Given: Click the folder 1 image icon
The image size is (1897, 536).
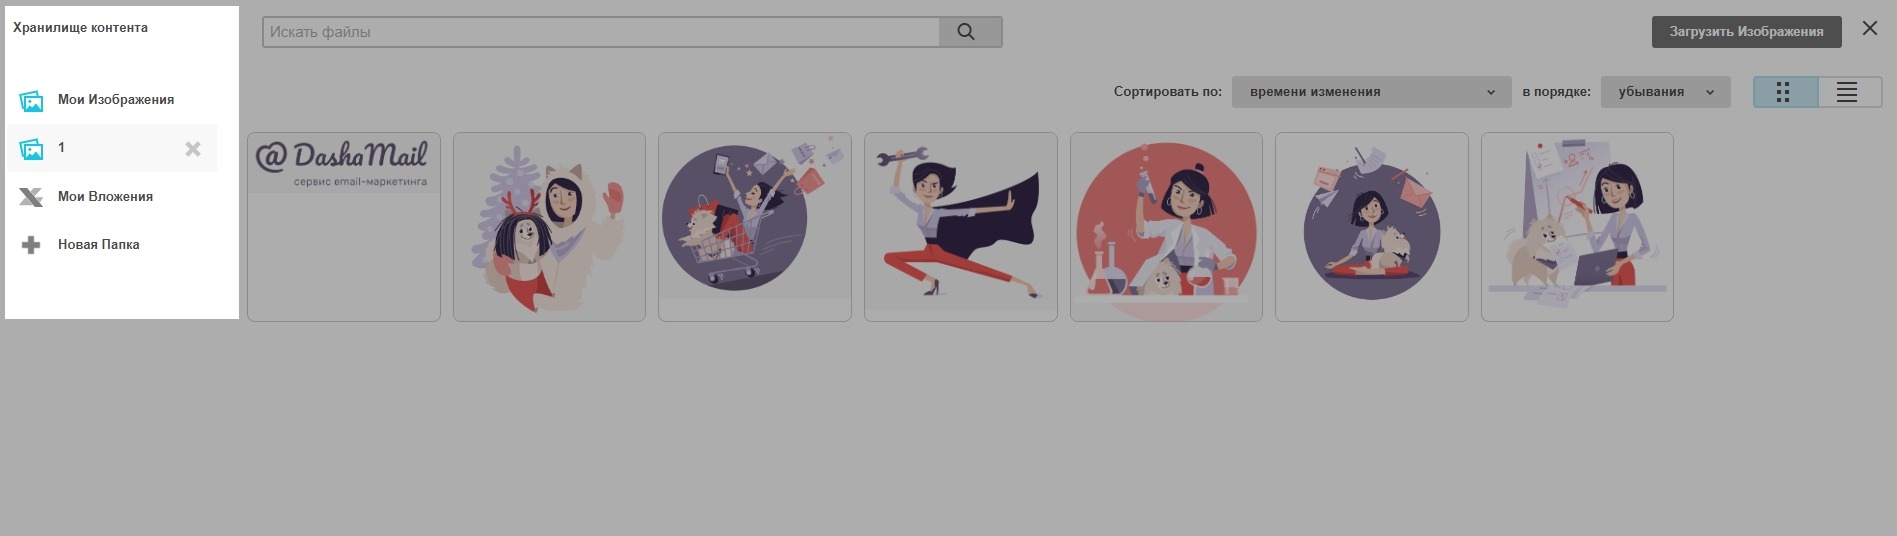Looking at the screenshot, I should pyautogui.click(x=32, y=149).
